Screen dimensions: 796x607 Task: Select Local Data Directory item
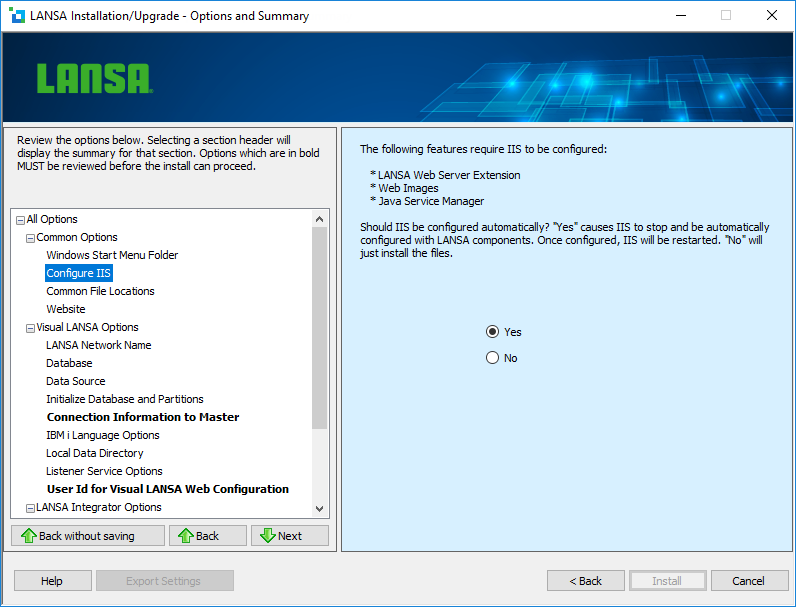[94, 453]
